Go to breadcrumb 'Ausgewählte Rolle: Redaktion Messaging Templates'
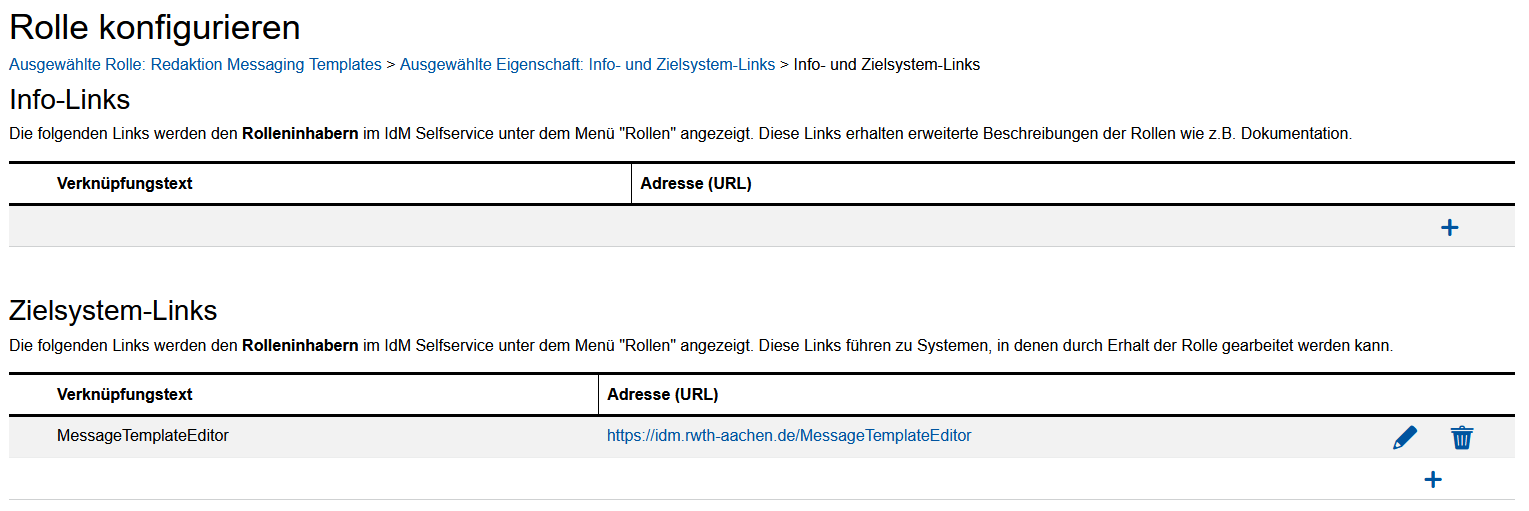Viewport: 1529px width, 511px height. tap(195, 65)
